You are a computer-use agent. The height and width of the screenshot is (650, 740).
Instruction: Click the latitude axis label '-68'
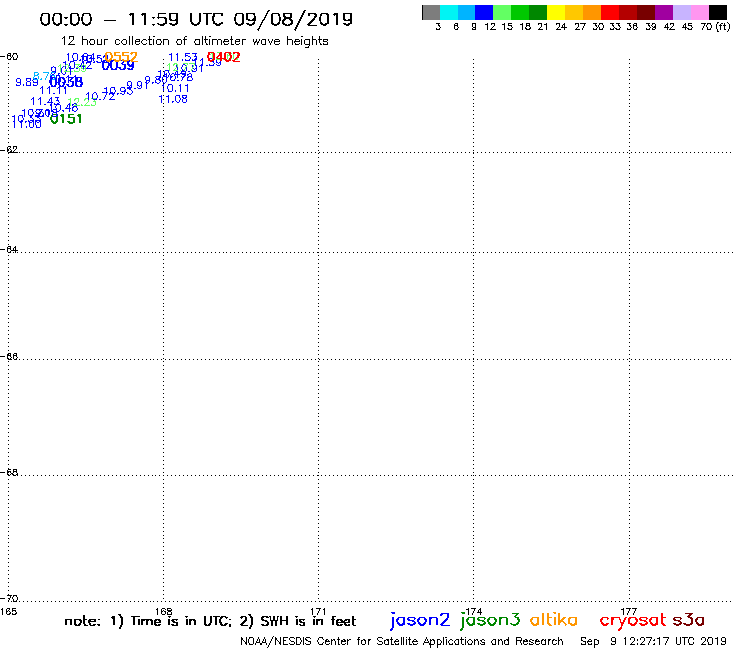[9, 472]
